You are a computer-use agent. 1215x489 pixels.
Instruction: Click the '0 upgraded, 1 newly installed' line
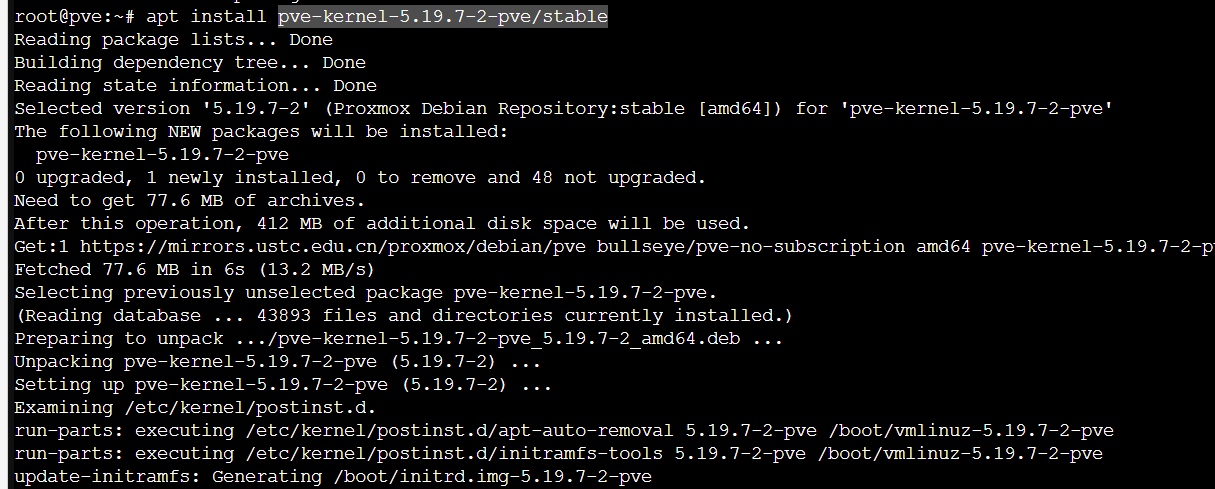(360, 177)
